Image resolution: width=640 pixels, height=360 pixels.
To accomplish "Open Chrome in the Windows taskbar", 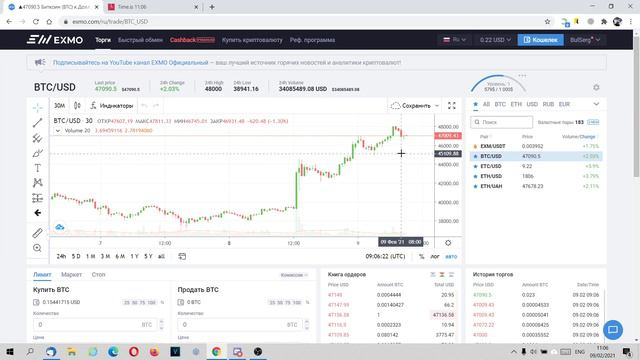I will 216,352.
